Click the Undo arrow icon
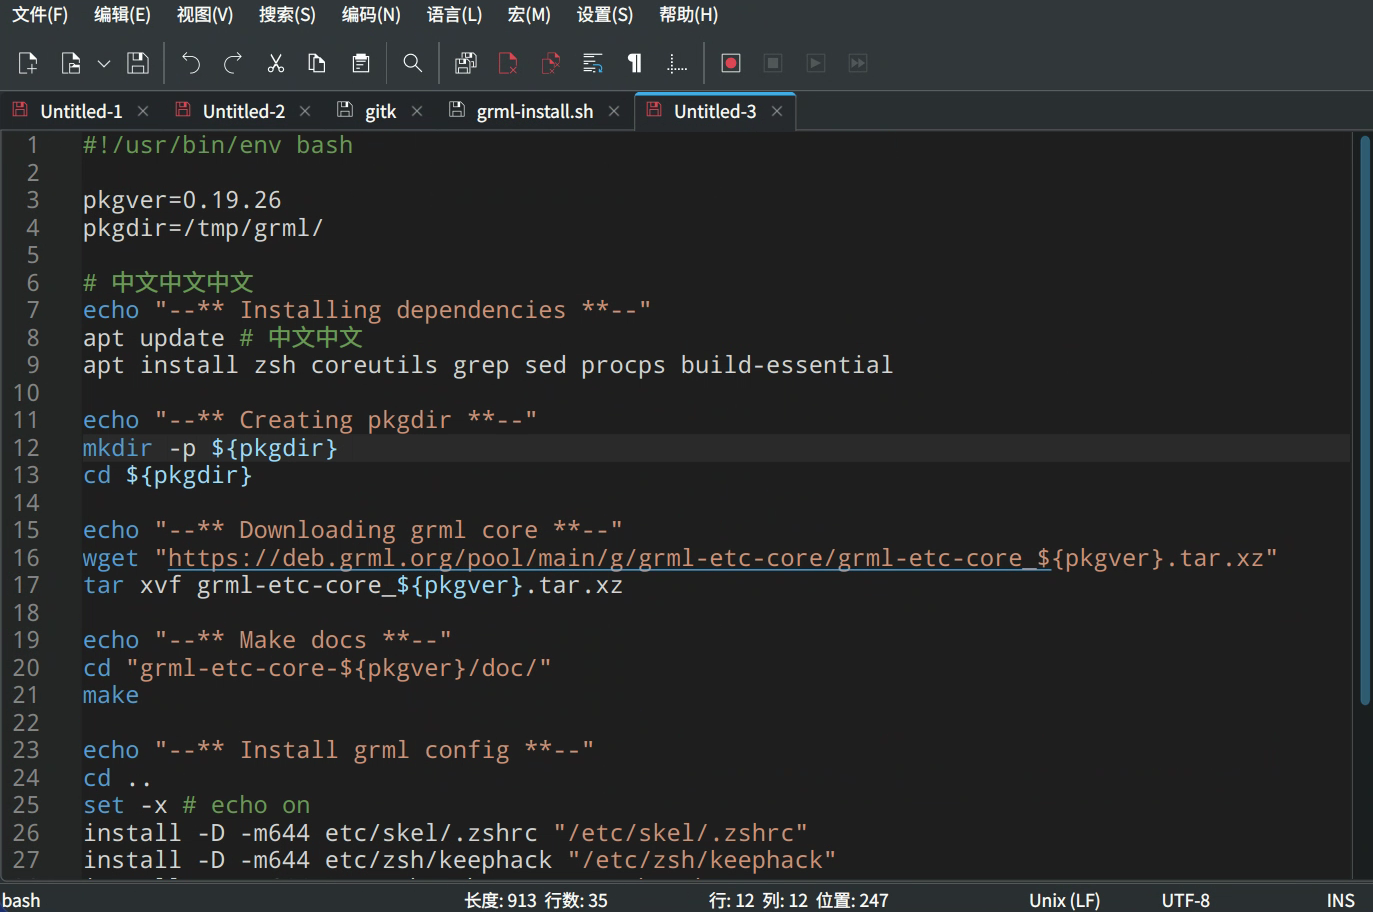This screenshot has width=1373, height=912. (x=190, y=63)
